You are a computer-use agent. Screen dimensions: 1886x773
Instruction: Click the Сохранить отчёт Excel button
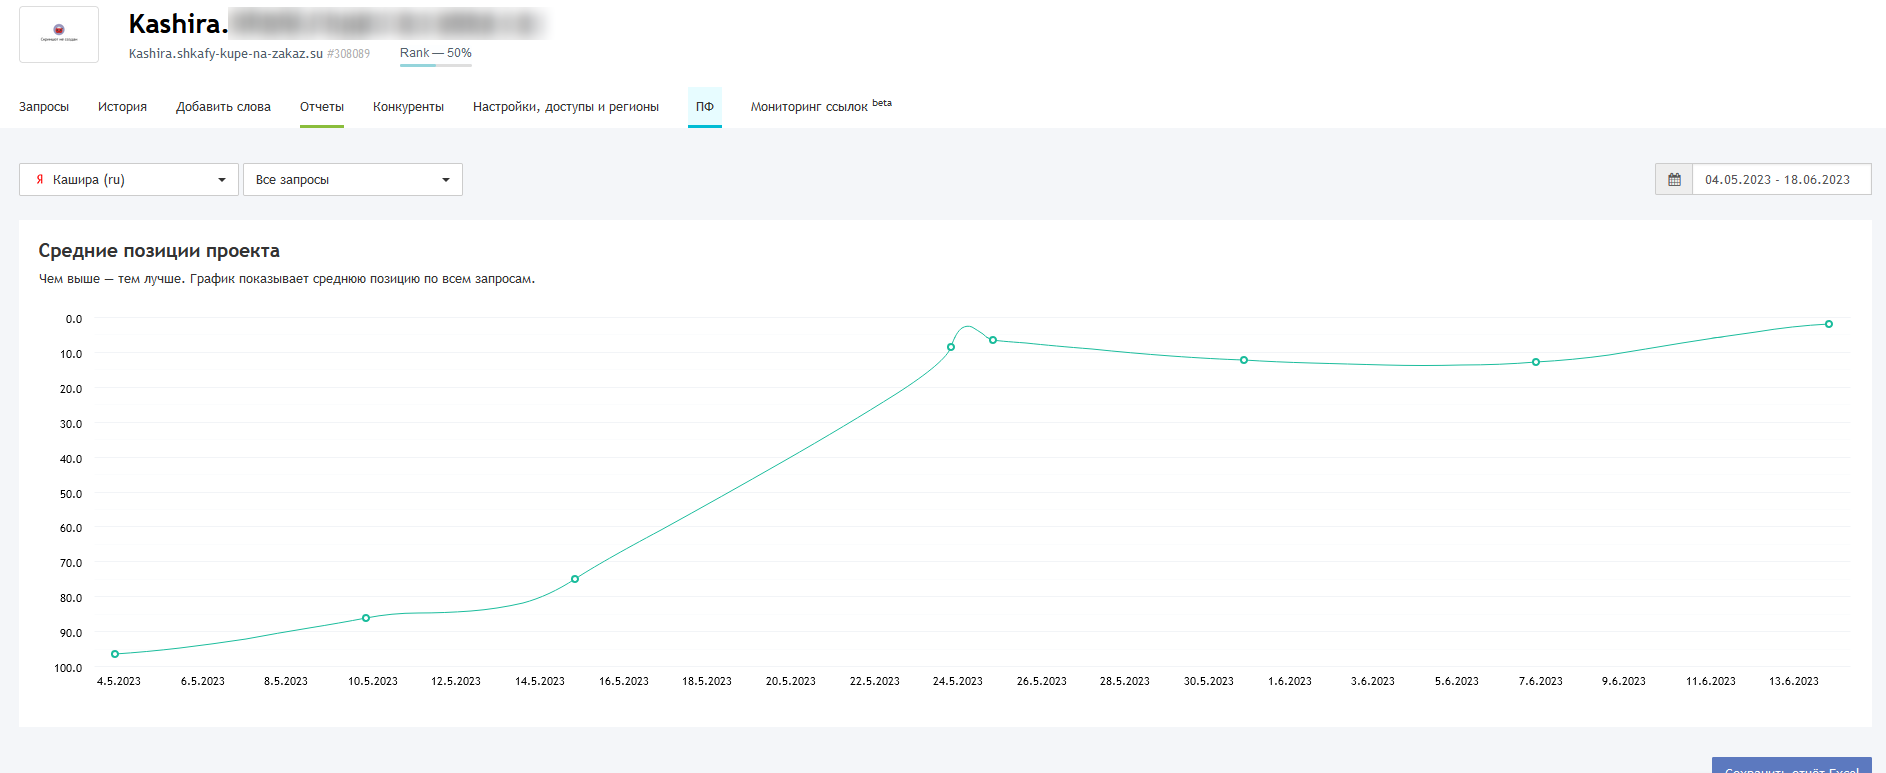[x=1791, y=766]
